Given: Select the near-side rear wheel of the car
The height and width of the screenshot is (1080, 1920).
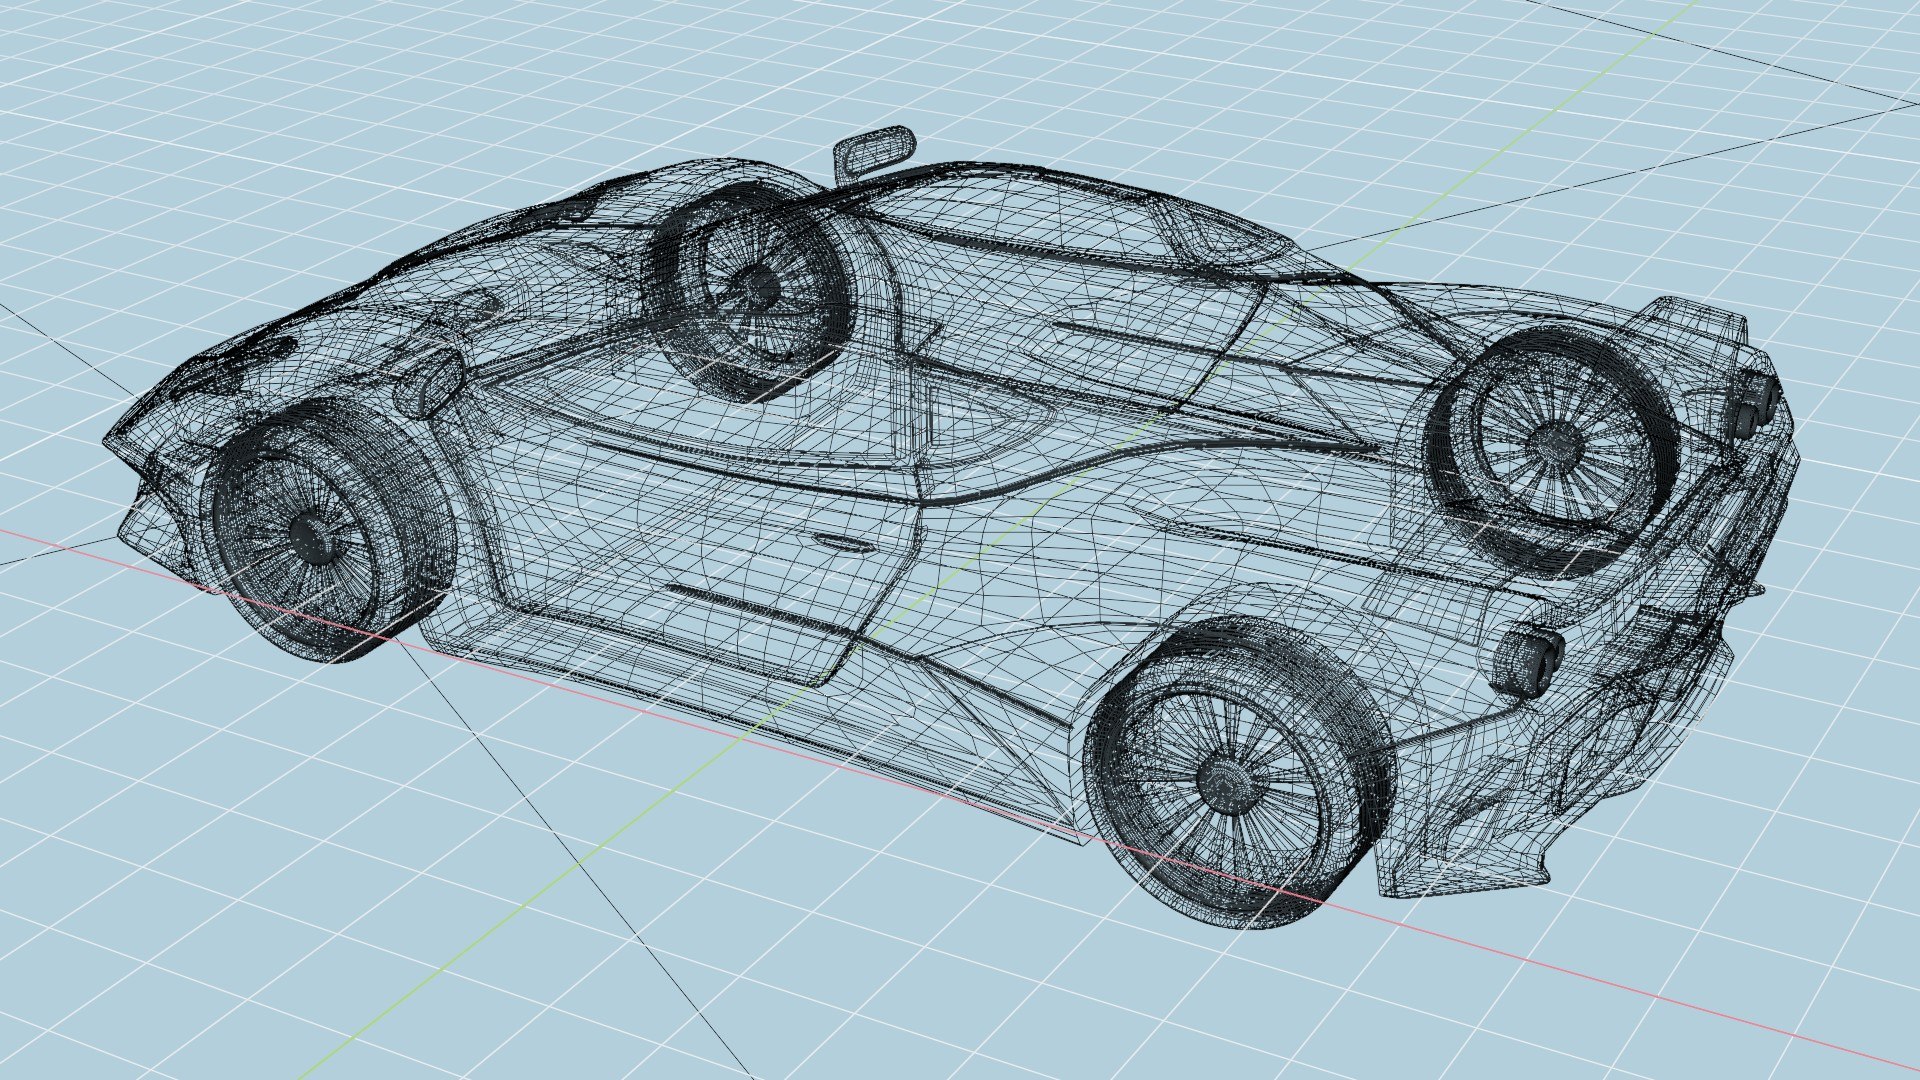Looking at the screenshot, I should [x=1239, y=772].
